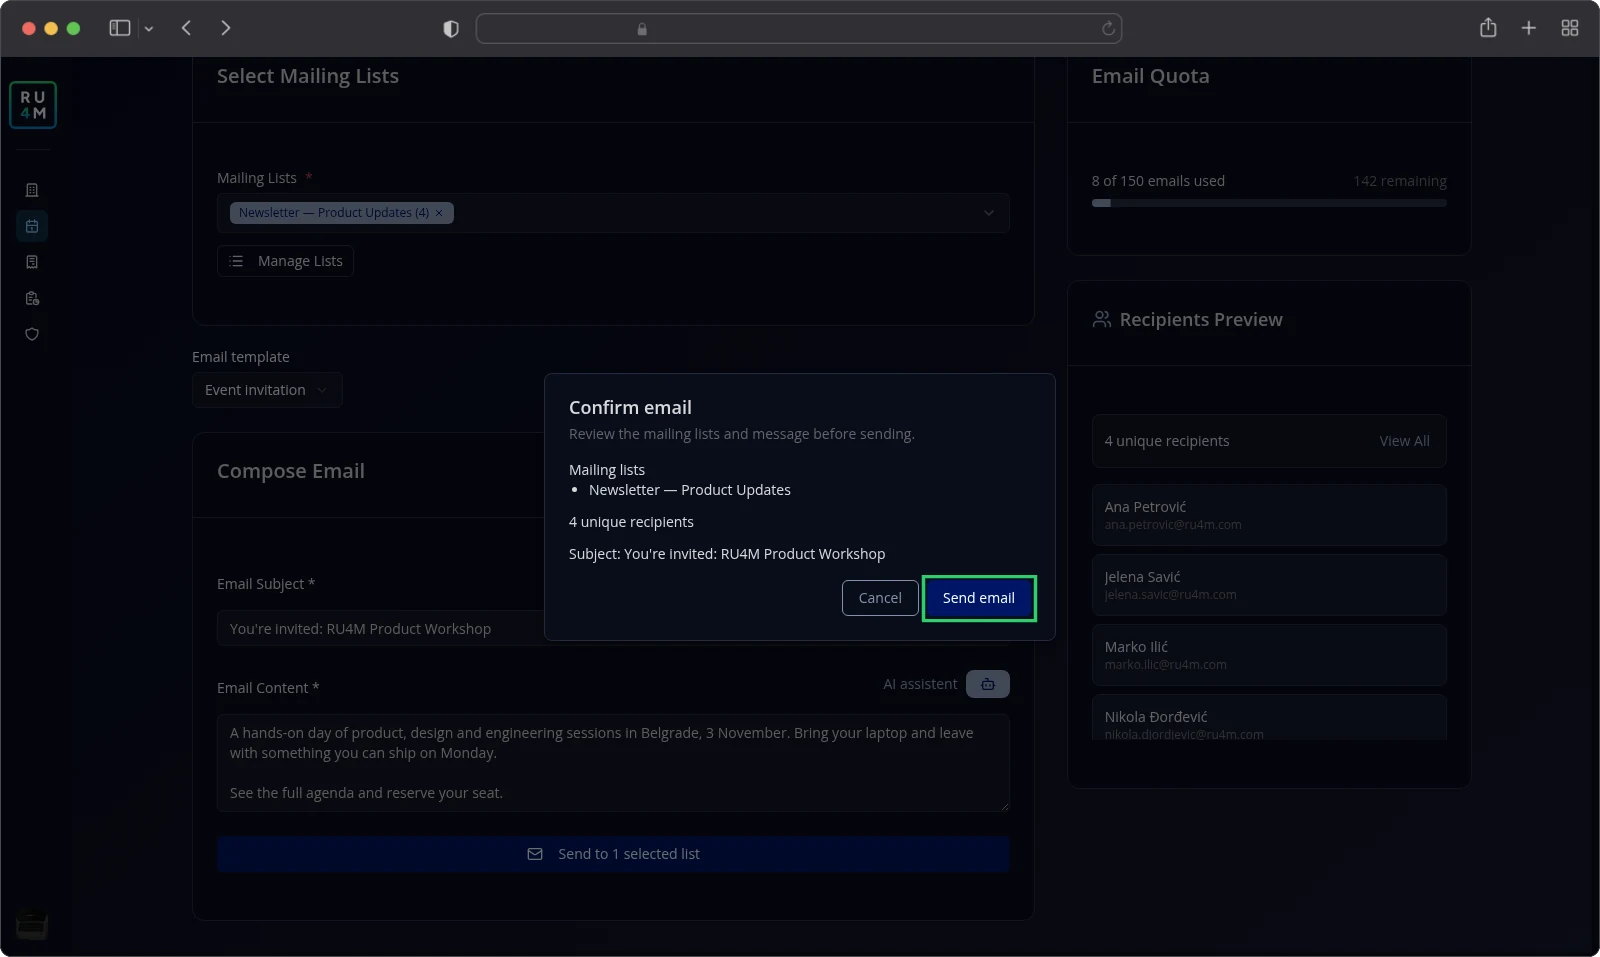This screenshot has height=957, width=1600.
Task: Click the '142 remaining' quota text
Action: coord(1400,181)
